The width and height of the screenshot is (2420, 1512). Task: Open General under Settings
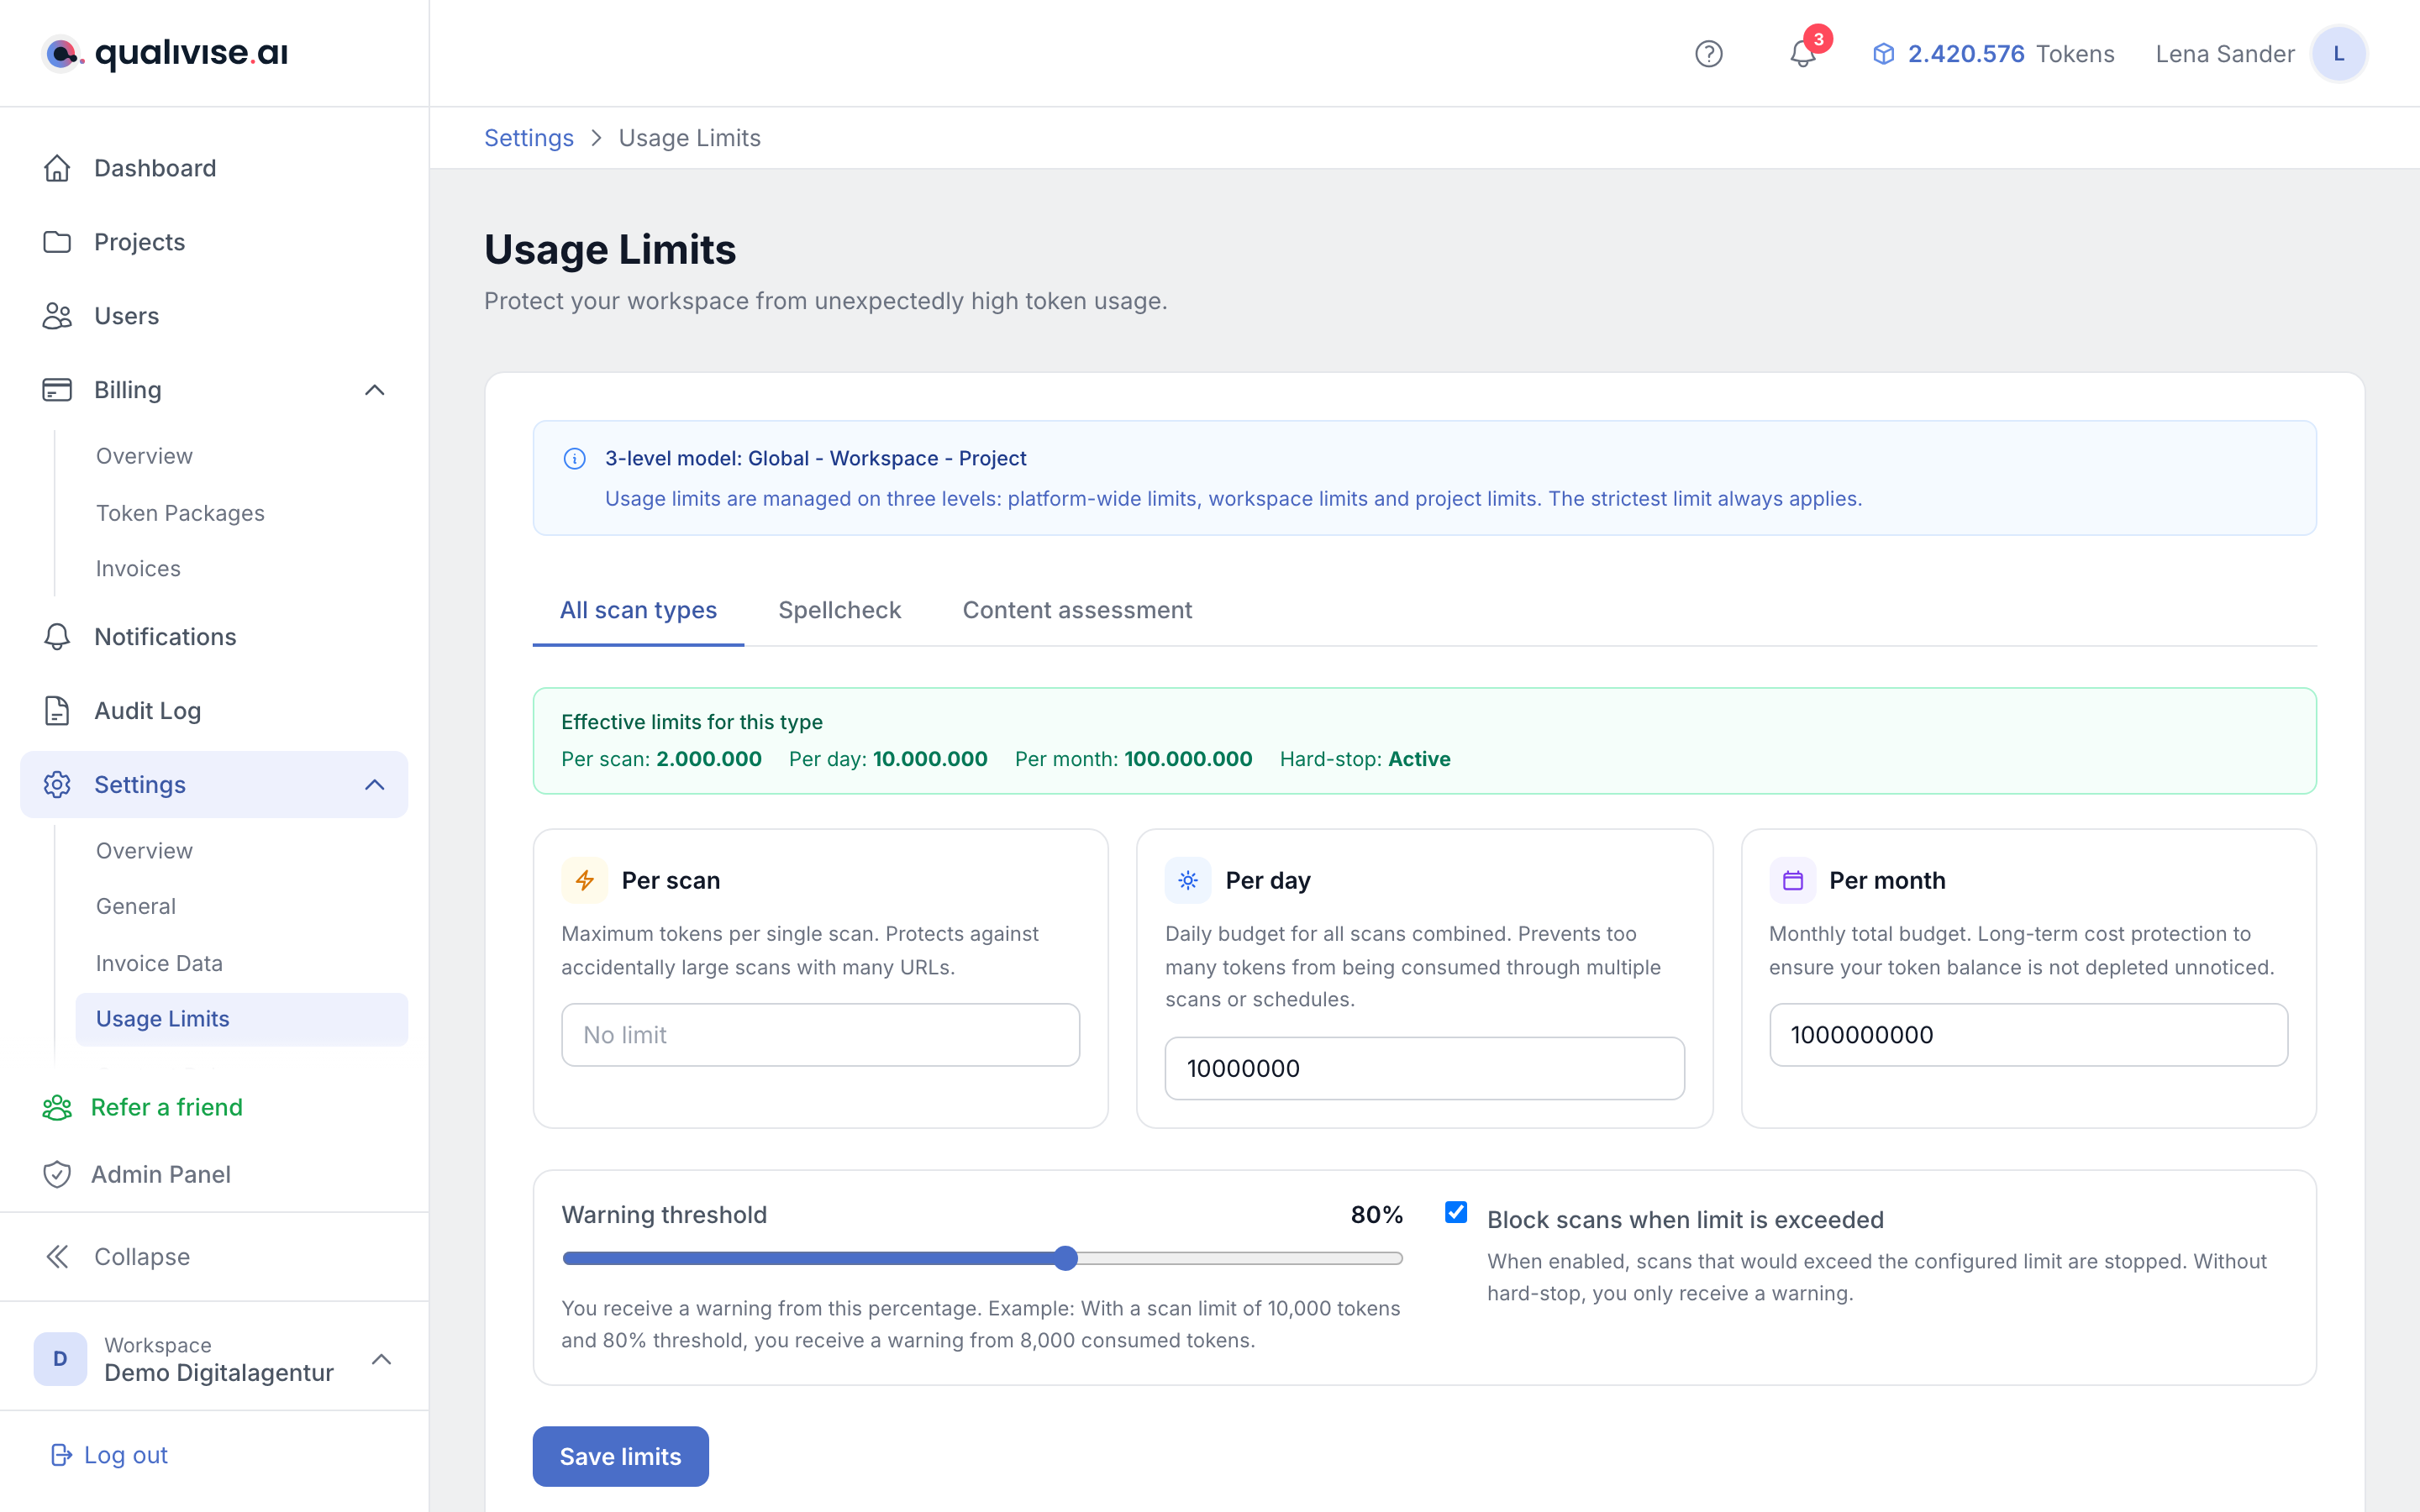(136, 906)
